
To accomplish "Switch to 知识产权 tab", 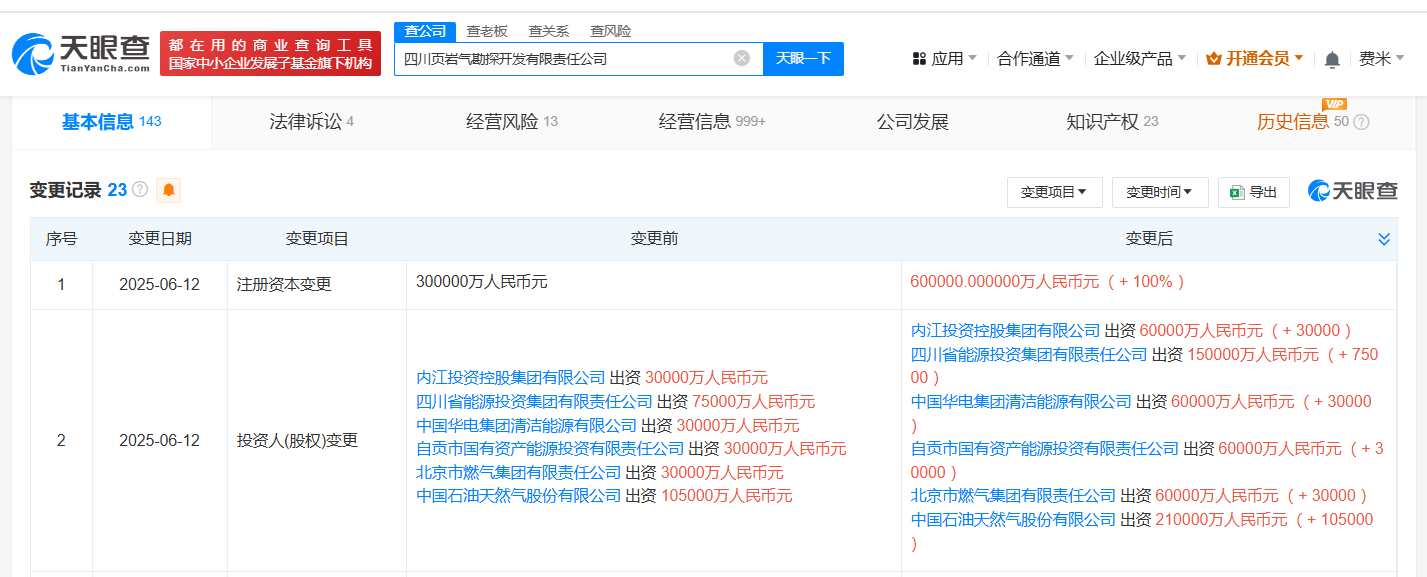I will pyautogui.click(x=1112, y=122).
